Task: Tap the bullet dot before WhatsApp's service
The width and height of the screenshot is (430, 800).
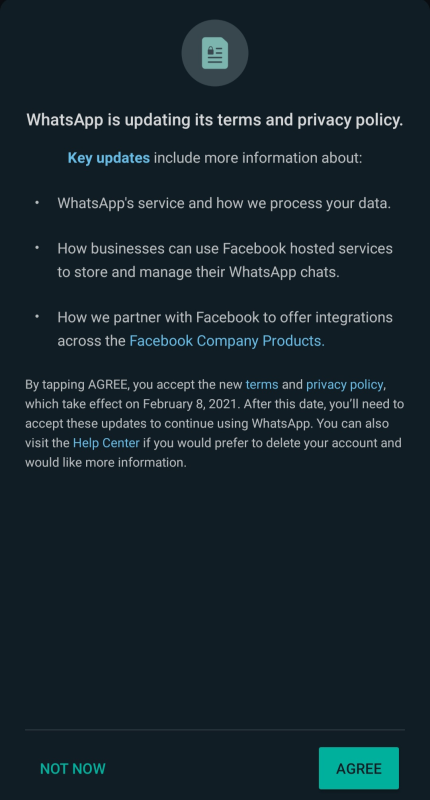Action: [37, 203]
